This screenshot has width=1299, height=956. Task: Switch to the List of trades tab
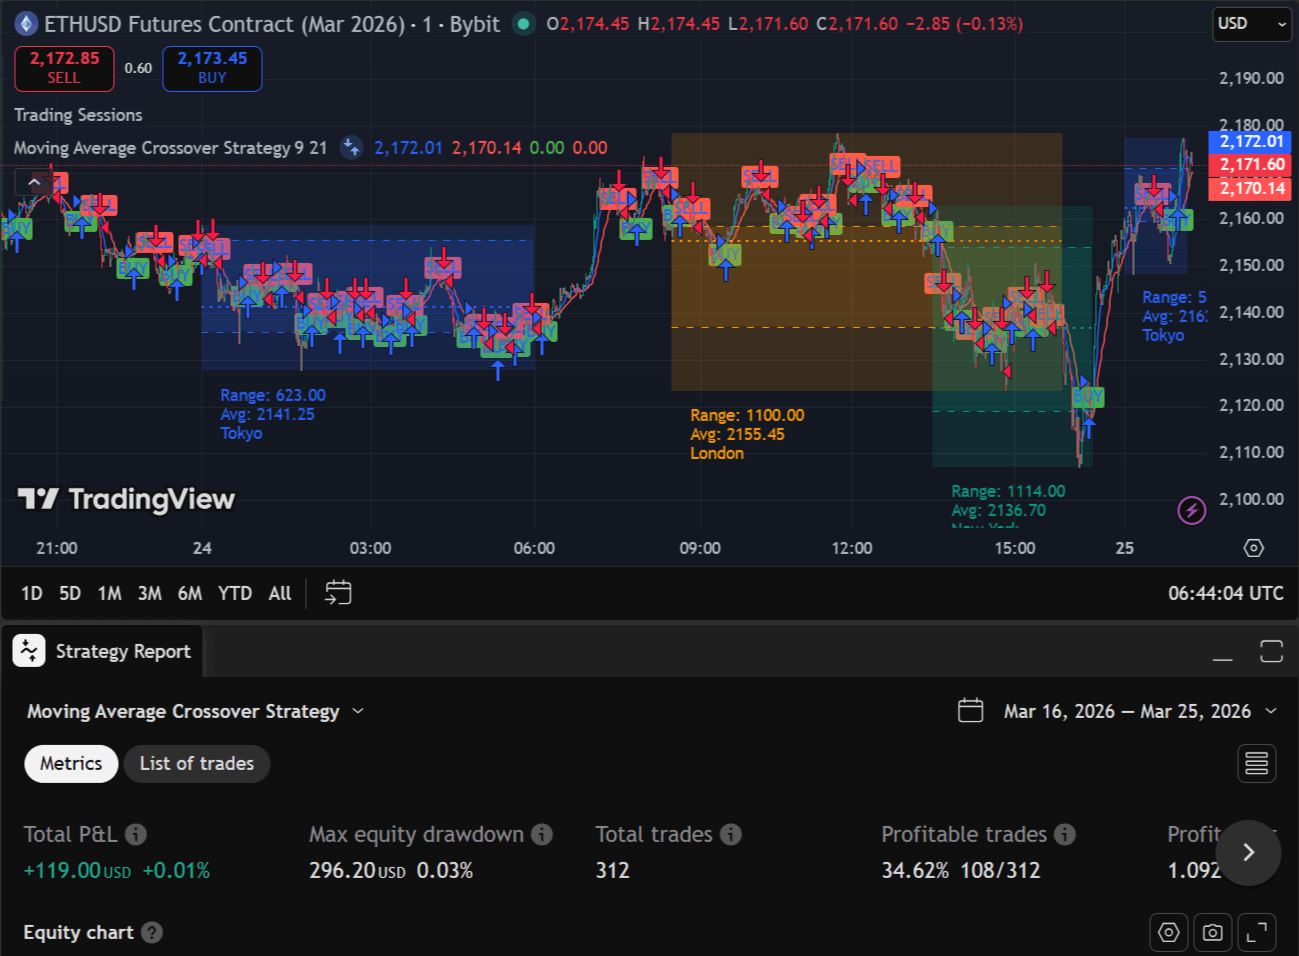coord(196,763)
